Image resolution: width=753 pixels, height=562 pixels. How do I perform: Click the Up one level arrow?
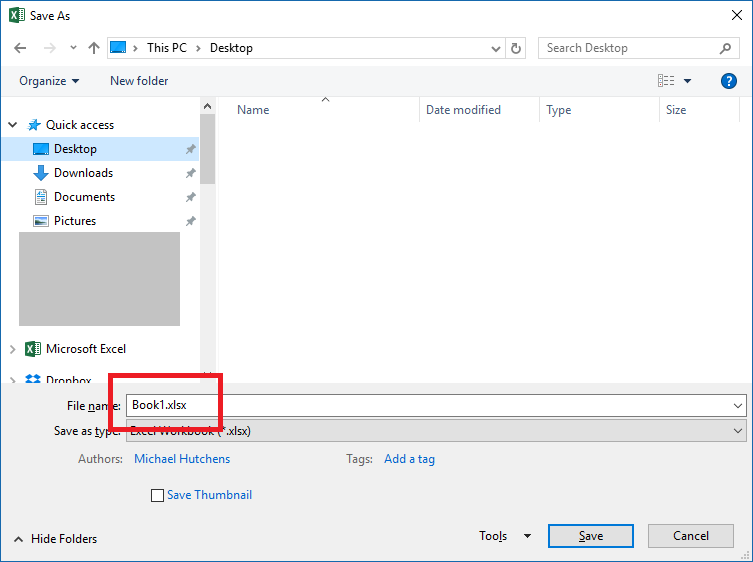point(93,48)
